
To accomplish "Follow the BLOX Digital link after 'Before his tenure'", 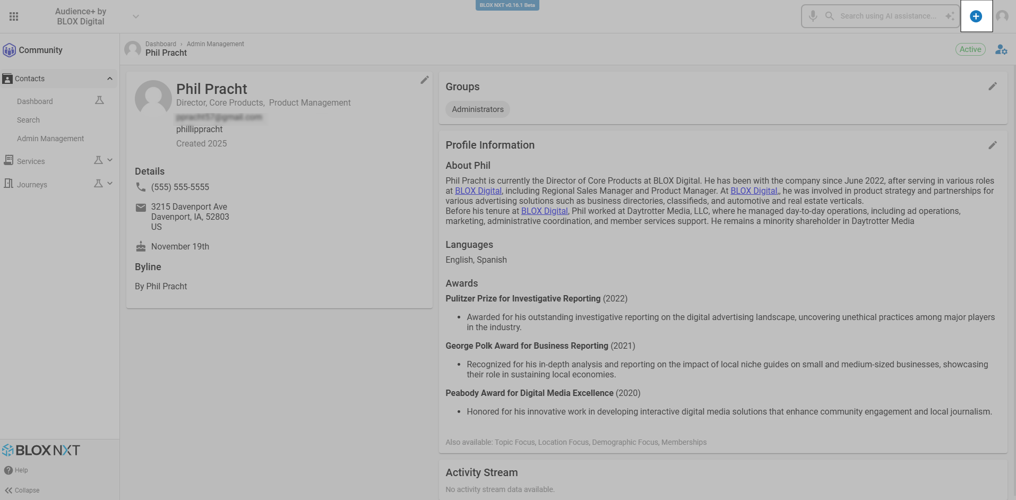I will click(x=545, y=211).
